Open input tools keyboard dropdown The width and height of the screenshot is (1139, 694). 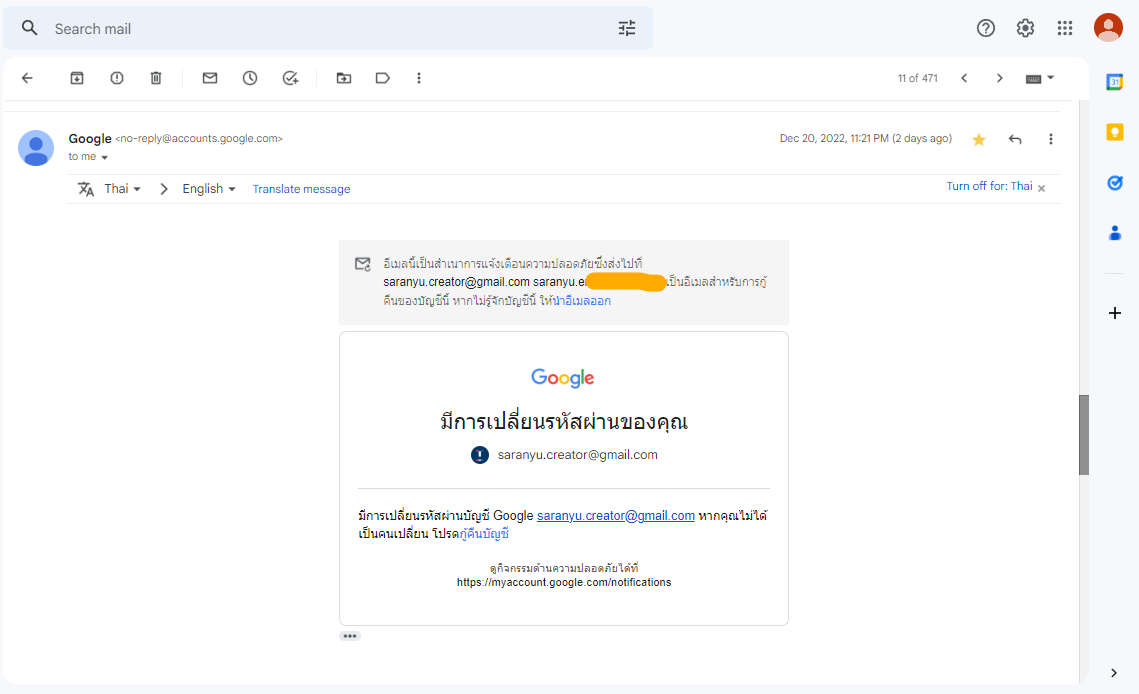coord(1039,78)
